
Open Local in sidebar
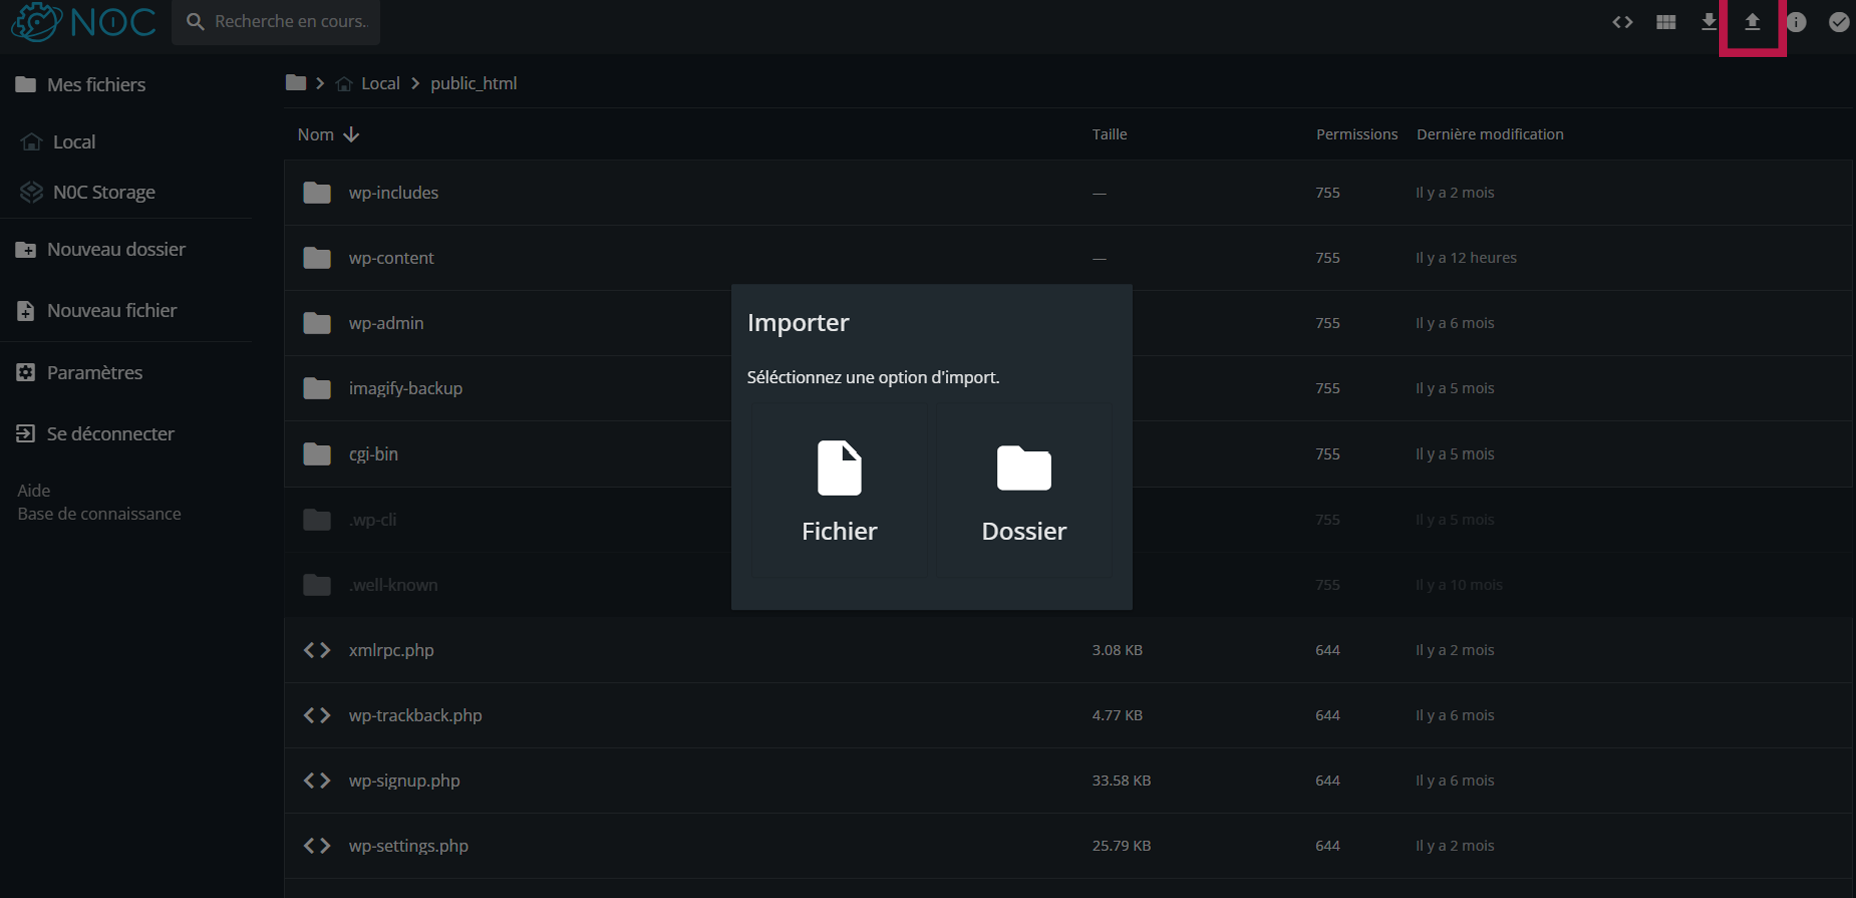58,142
